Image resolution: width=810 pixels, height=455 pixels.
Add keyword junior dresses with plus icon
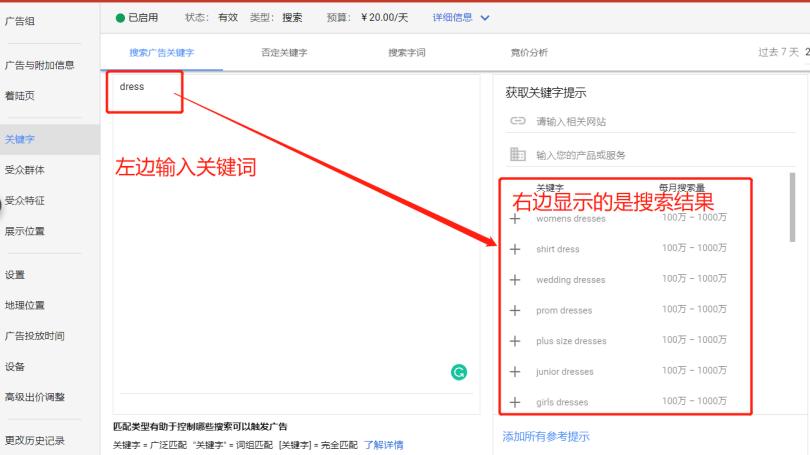(515, 371)
